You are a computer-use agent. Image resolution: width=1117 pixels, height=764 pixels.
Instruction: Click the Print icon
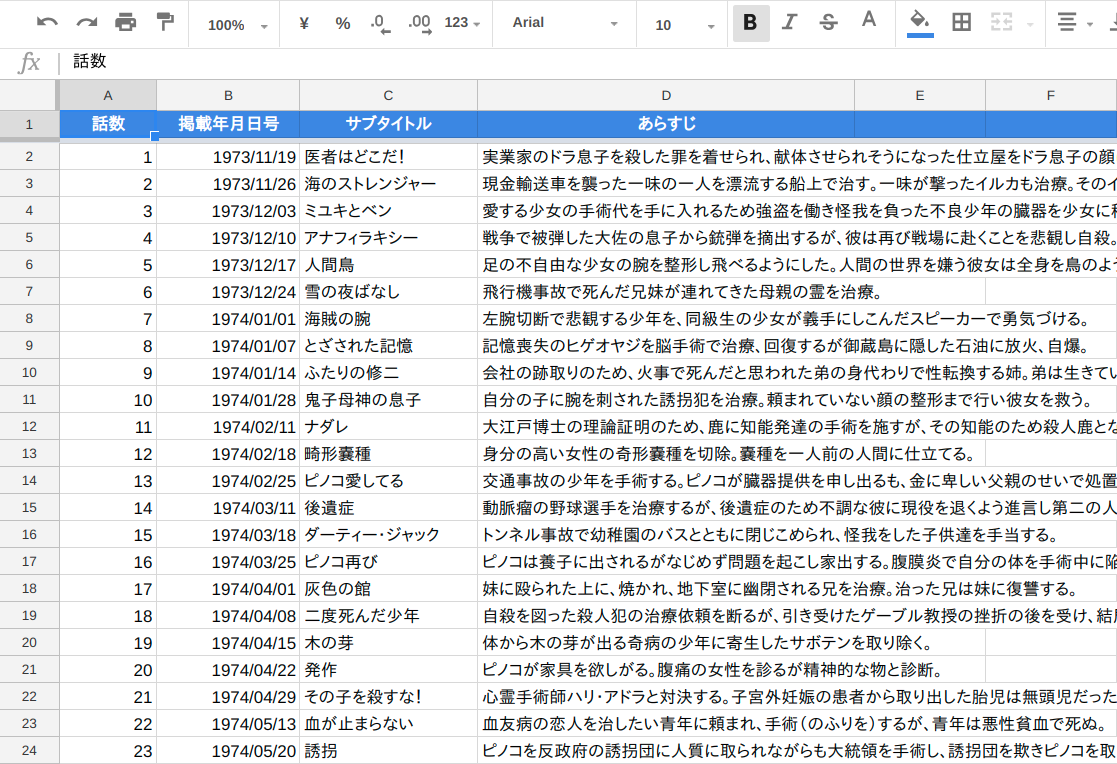(125, 23)
